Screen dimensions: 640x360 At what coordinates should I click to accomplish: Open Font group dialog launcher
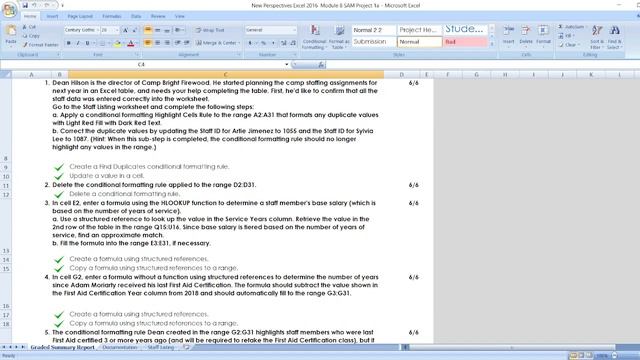point(137,55)
